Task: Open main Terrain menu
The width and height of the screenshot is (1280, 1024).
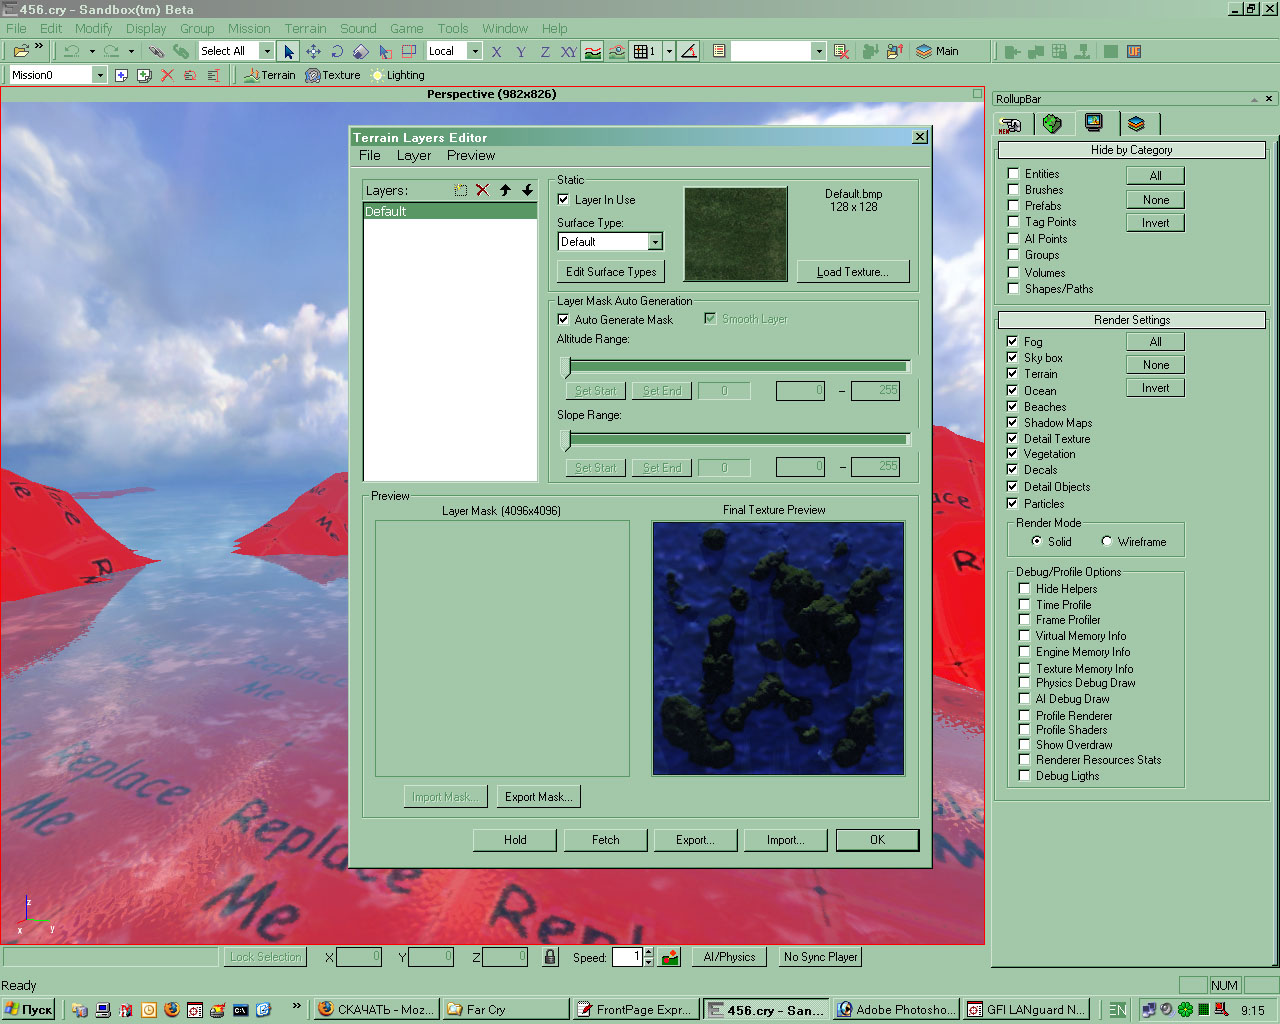Action: (306, 29)
